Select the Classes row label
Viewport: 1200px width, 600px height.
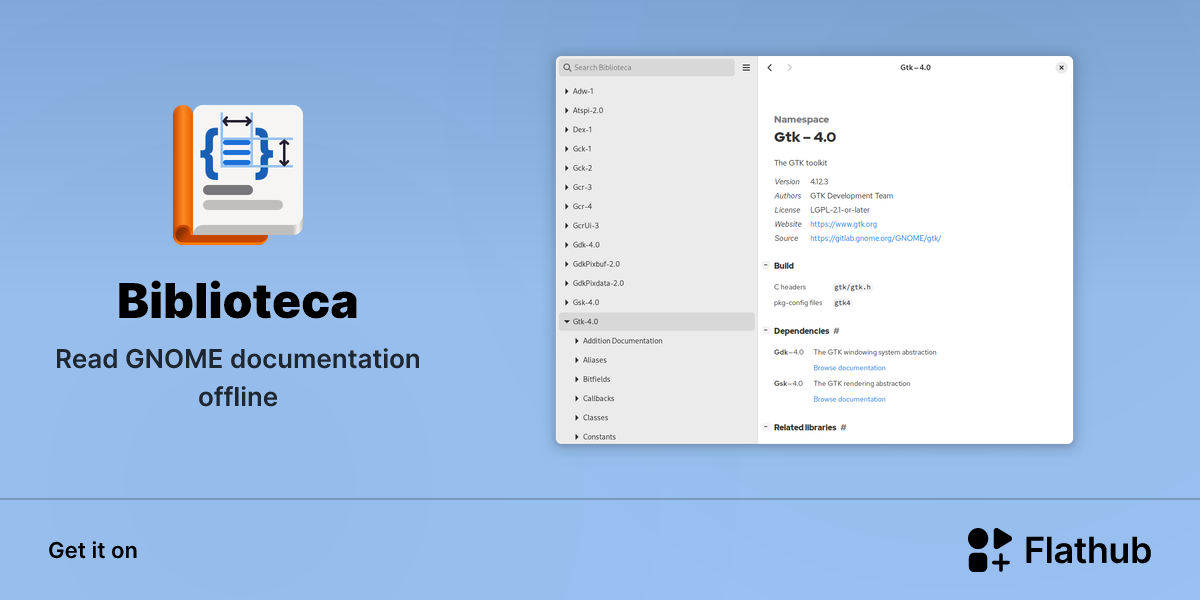click(x=596, y=418)
